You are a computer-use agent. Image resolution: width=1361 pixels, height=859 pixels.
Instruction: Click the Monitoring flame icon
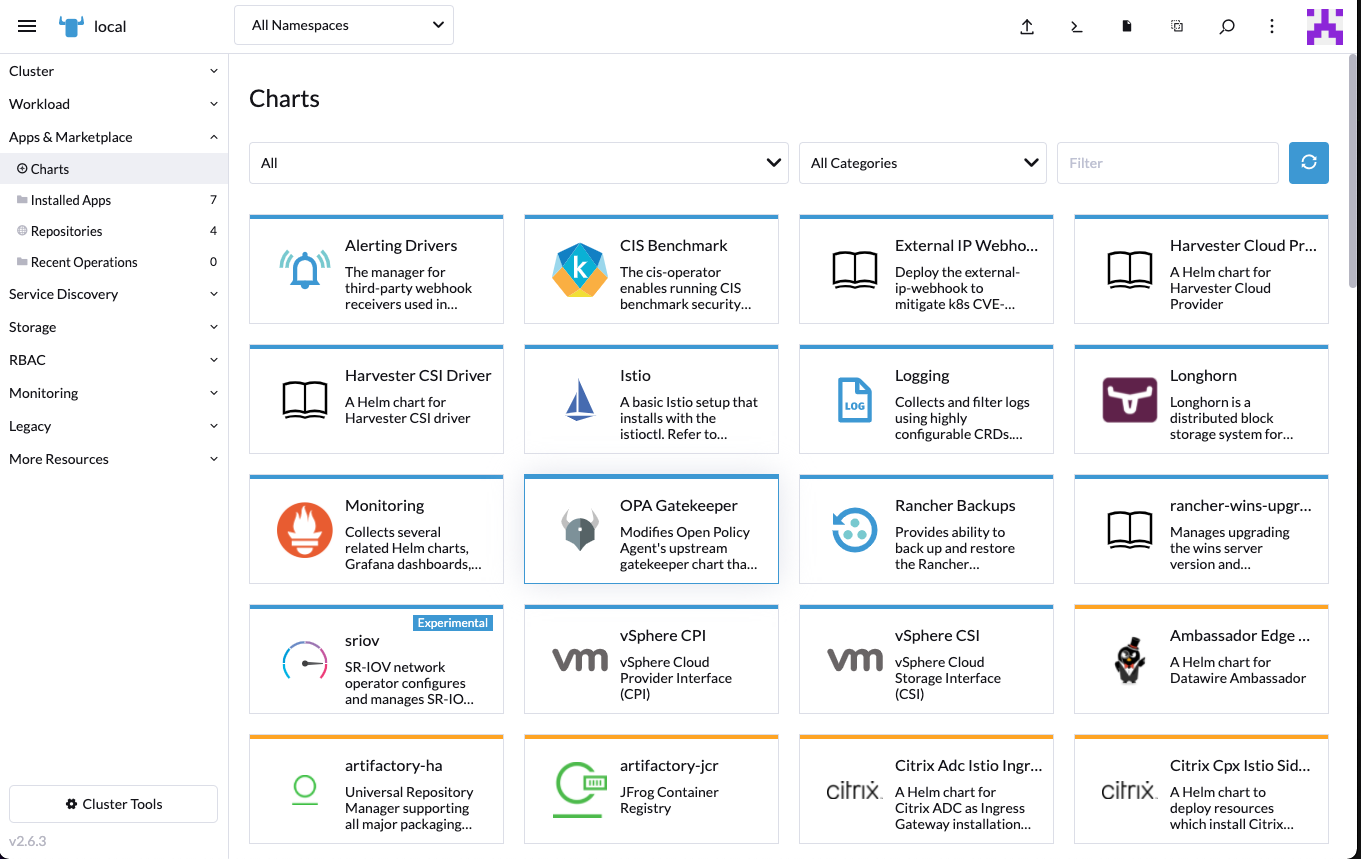tap(304, 532)
